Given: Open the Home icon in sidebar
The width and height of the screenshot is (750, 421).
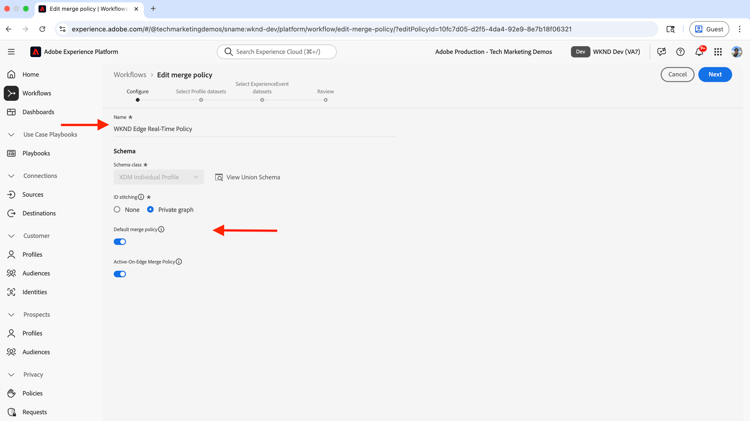Looking at the screenshot, I should [x=11, y=74].
